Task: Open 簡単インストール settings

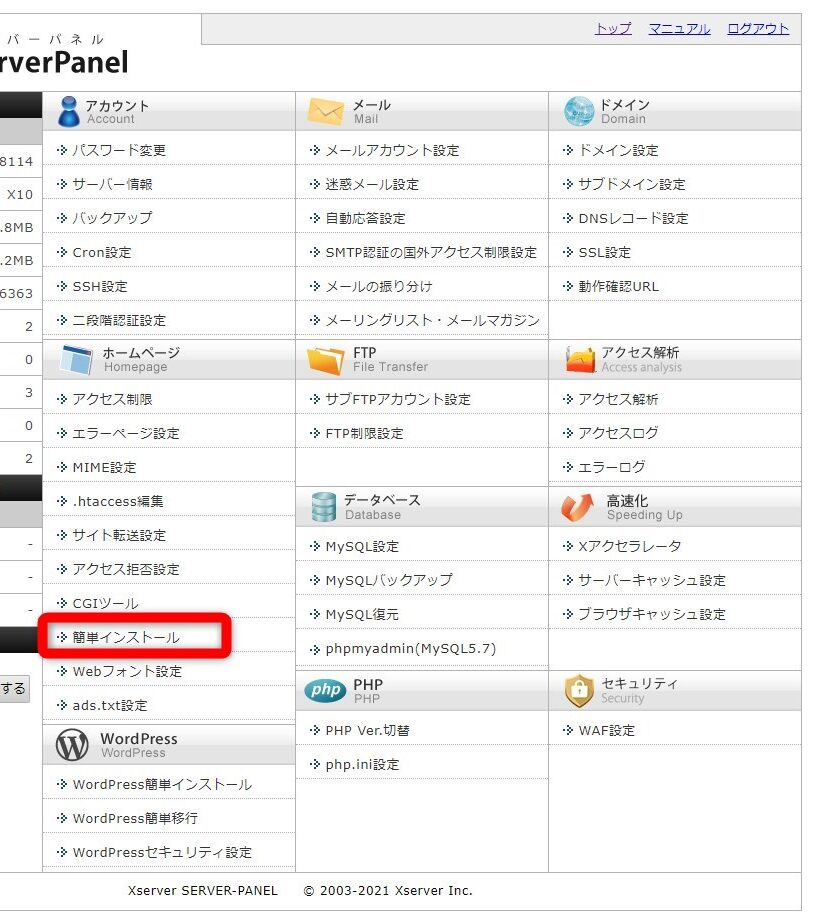Action: (x=113, y=637)
